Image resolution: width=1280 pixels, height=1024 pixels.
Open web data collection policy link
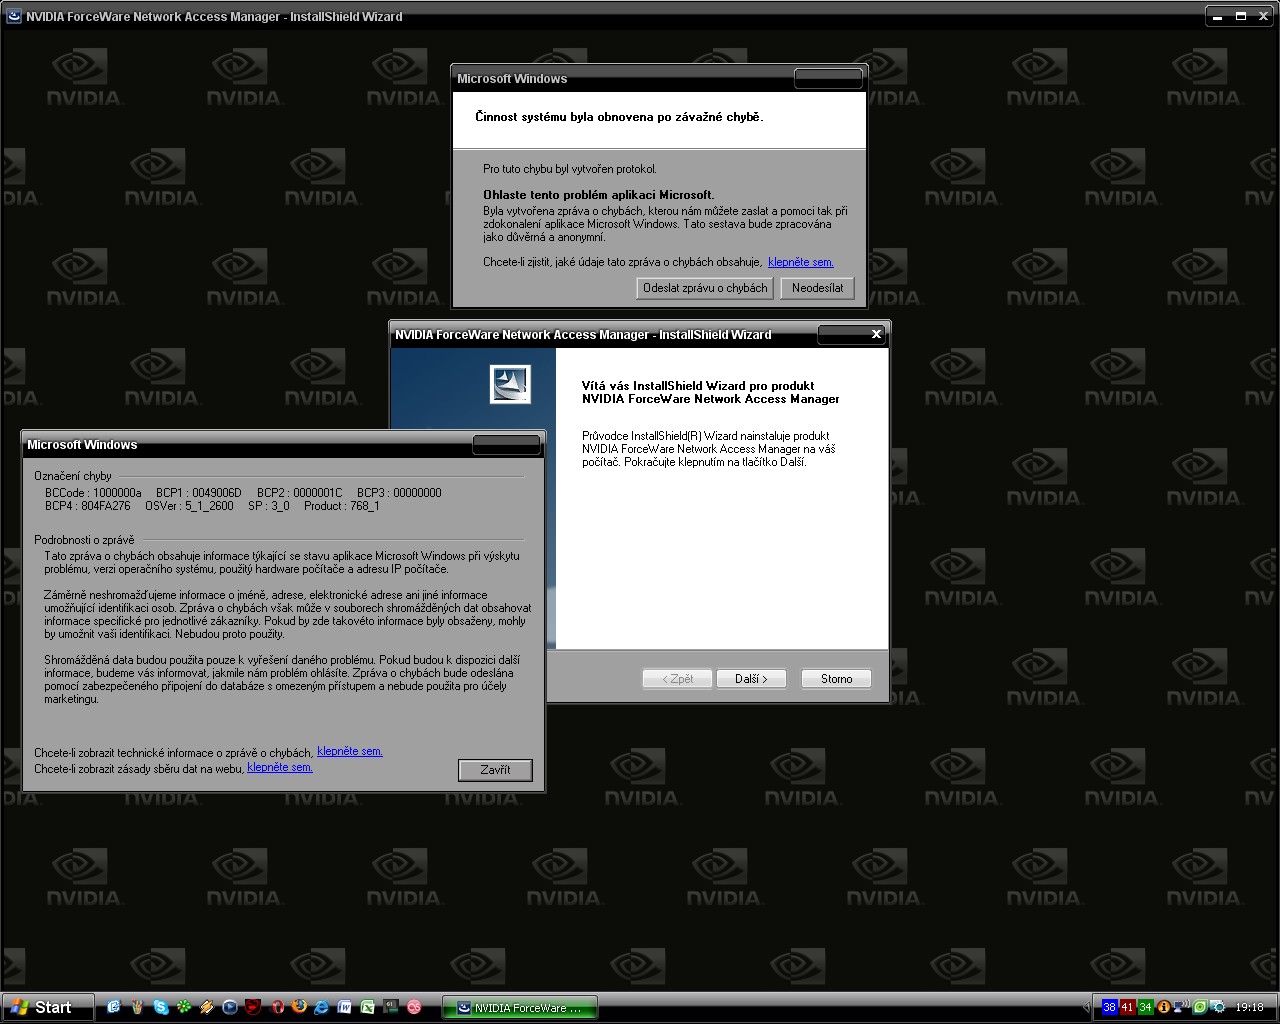280,767
